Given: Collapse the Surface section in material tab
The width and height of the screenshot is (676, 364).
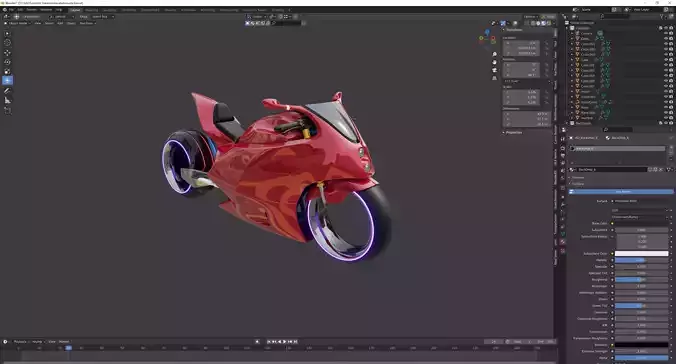Looking at the screenshot, I should click(577, 184).
